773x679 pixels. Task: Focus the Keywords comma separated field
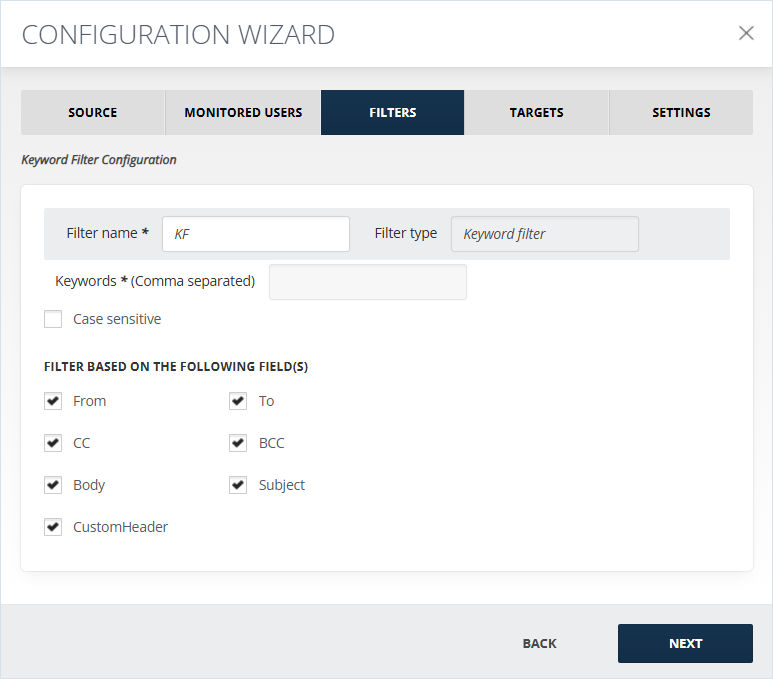pos(368,282)
